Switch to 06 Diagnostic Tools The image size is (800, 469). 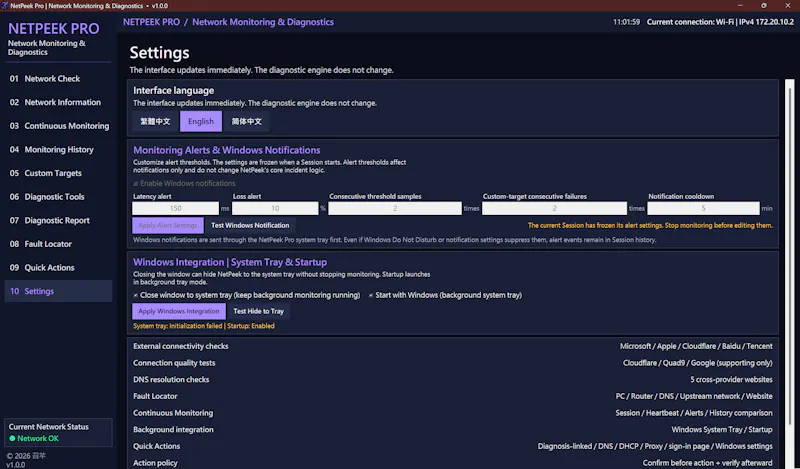(x=58, y=196)
